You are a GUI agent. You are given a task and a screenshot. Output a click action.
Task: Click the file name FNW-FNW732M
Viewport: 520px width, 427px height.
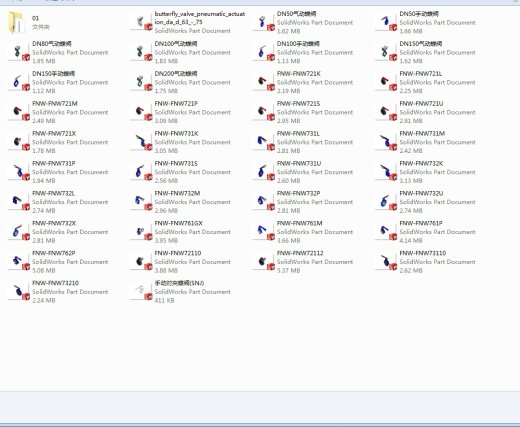(177, 193)
